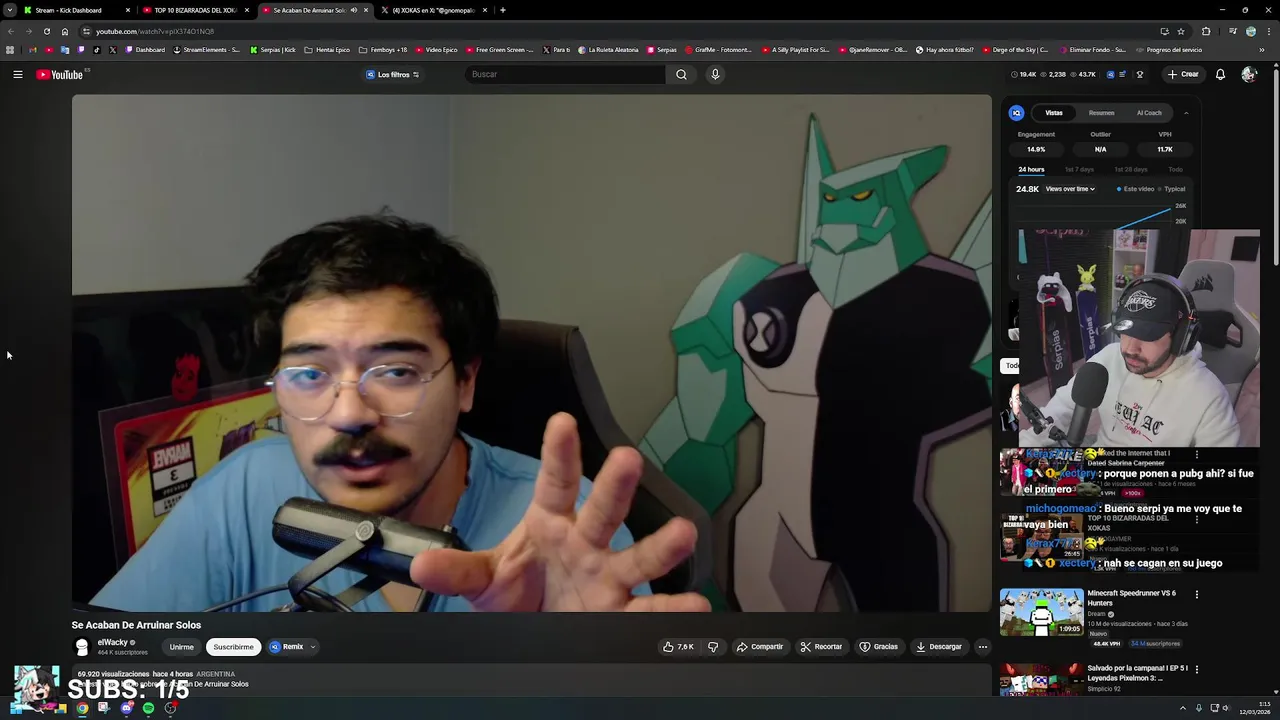Open the StreamElements bookmark
The height and width of the screenshot is (720, 1280).
tap(206, 50)
